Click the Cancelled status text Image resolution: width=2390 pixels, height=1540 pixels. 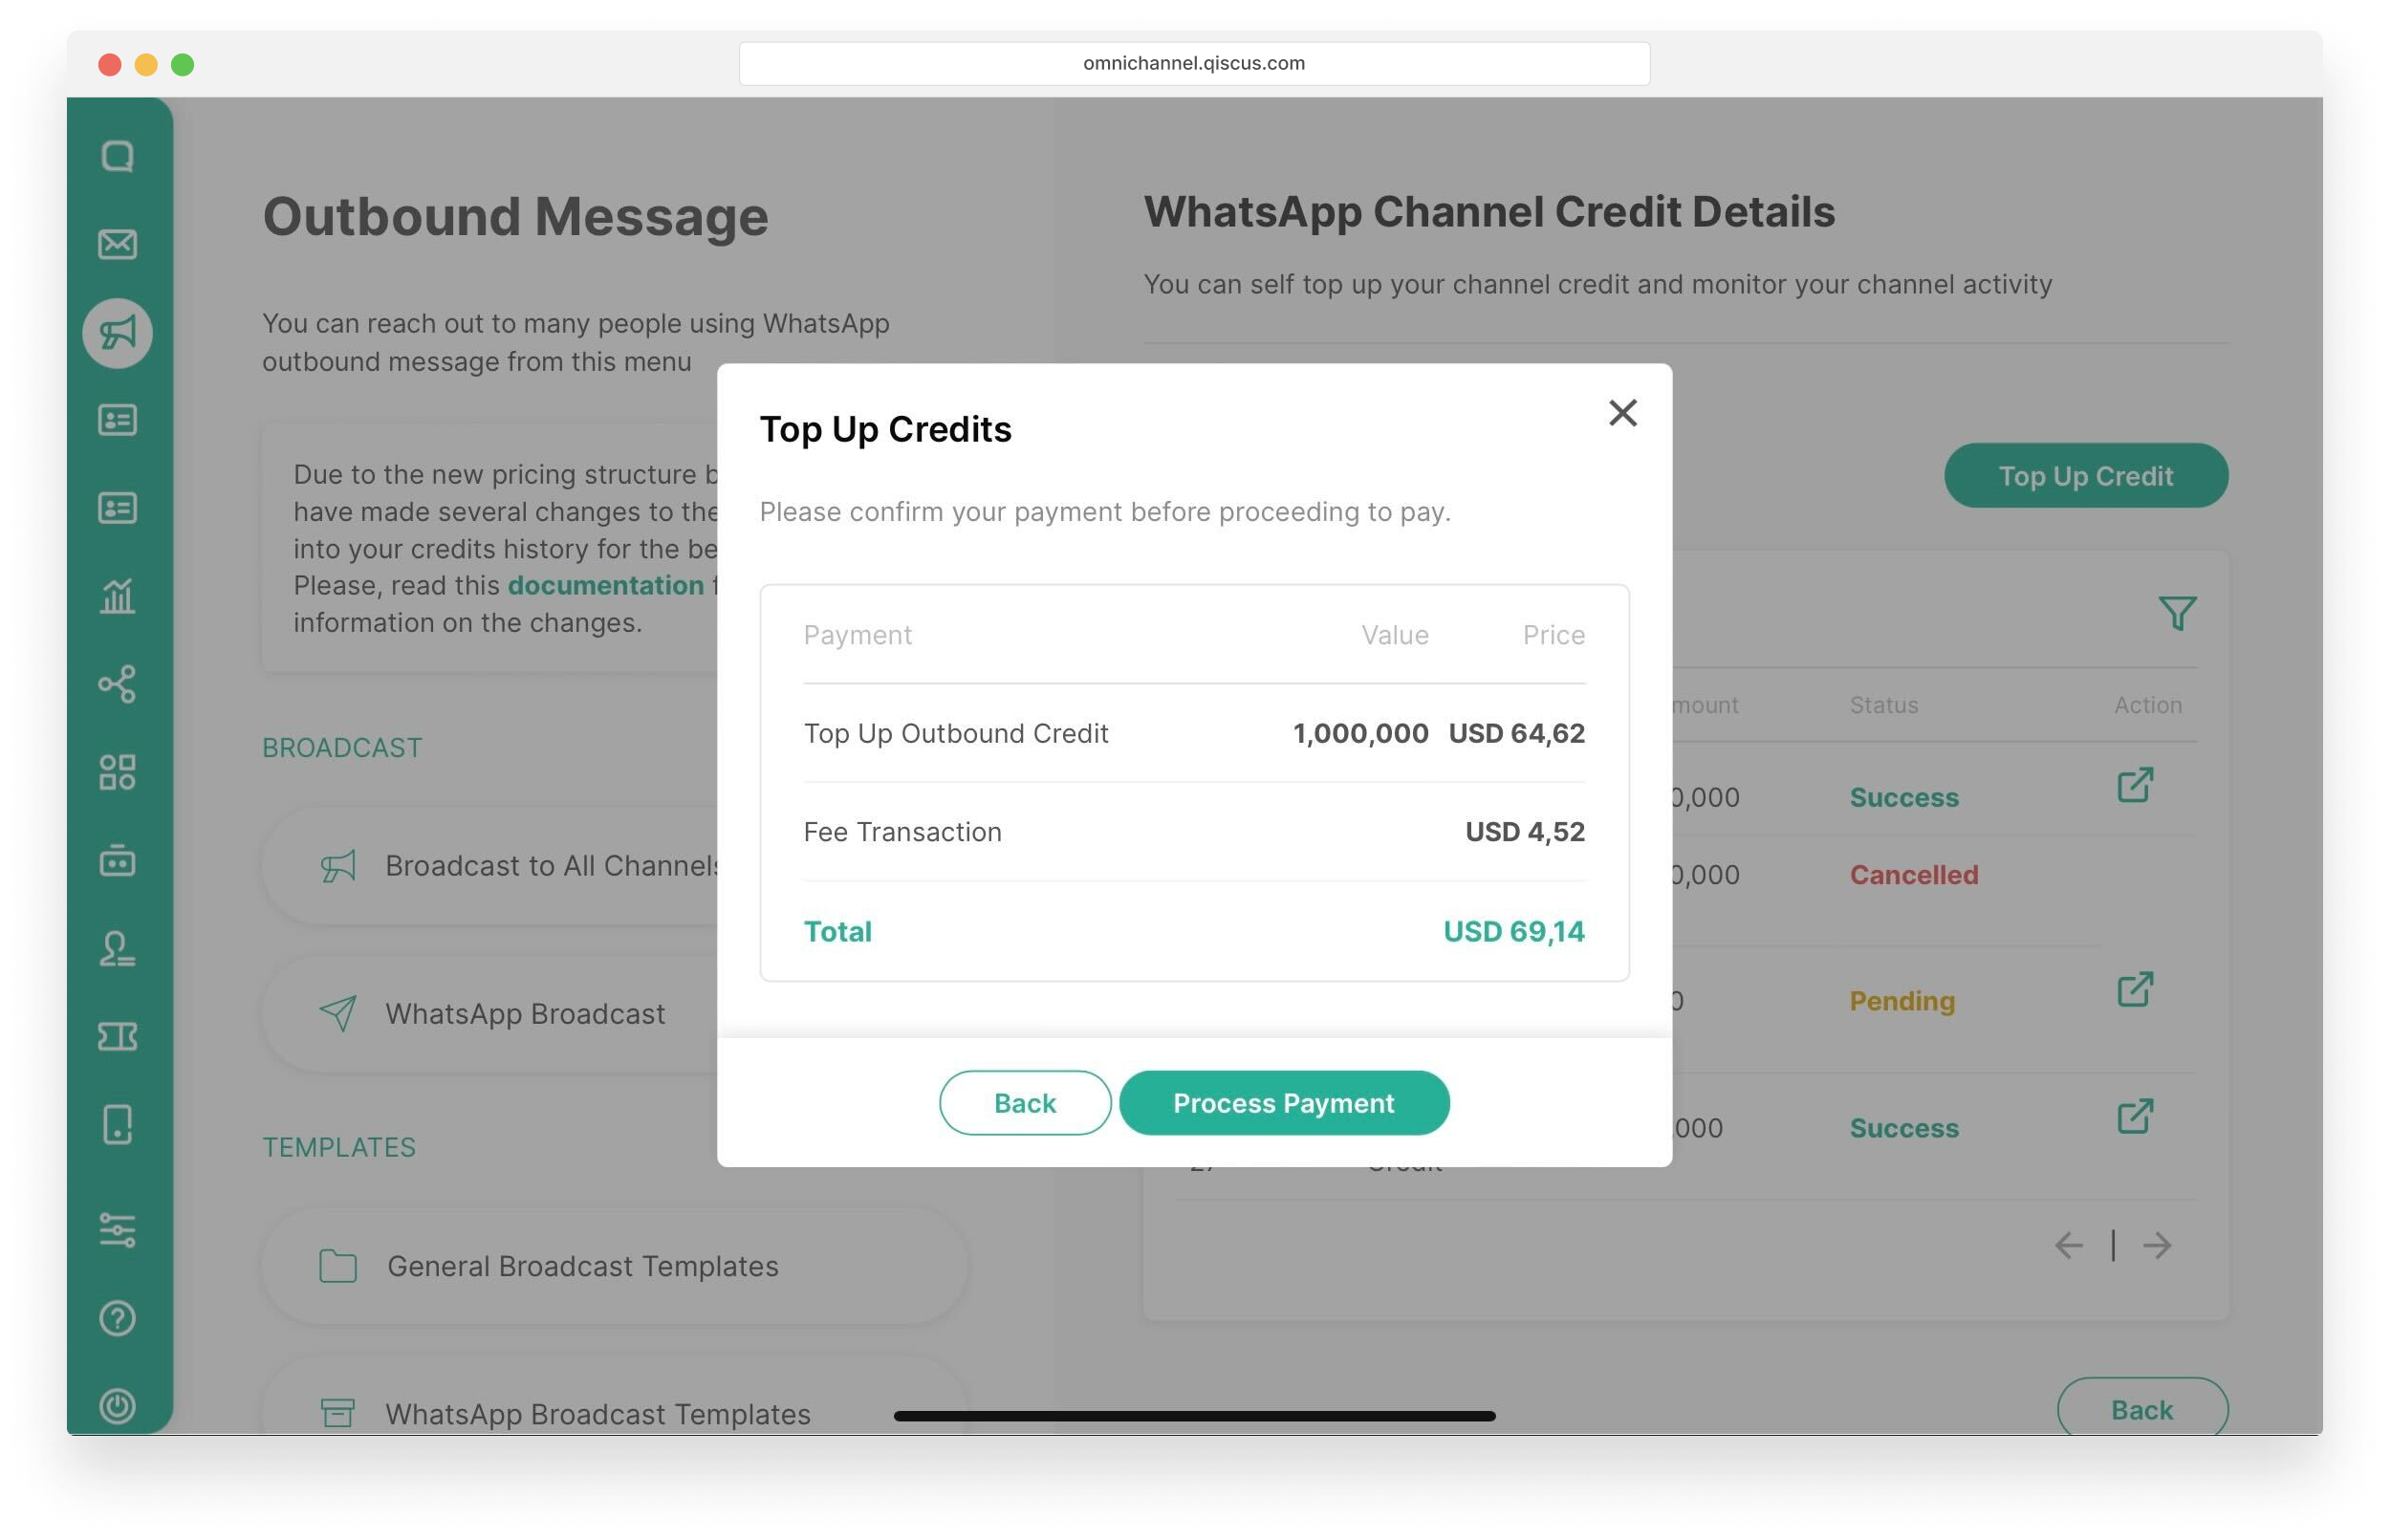pyautogui.click(x=1913, y=875)
